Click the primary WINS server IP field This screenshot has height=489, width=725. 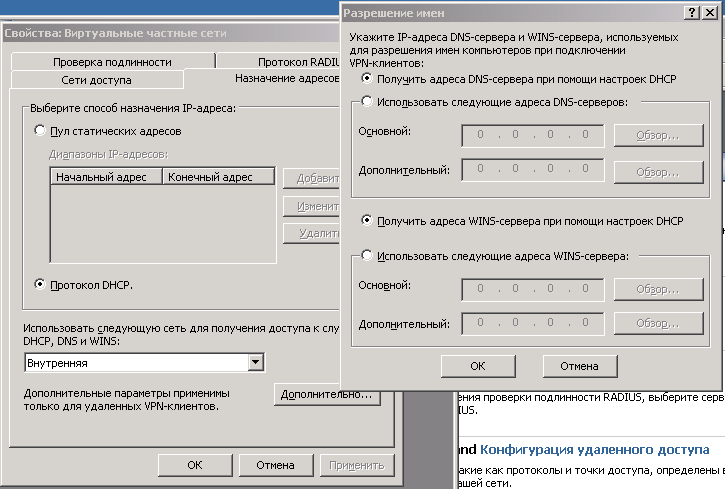(x=533, y=289)
